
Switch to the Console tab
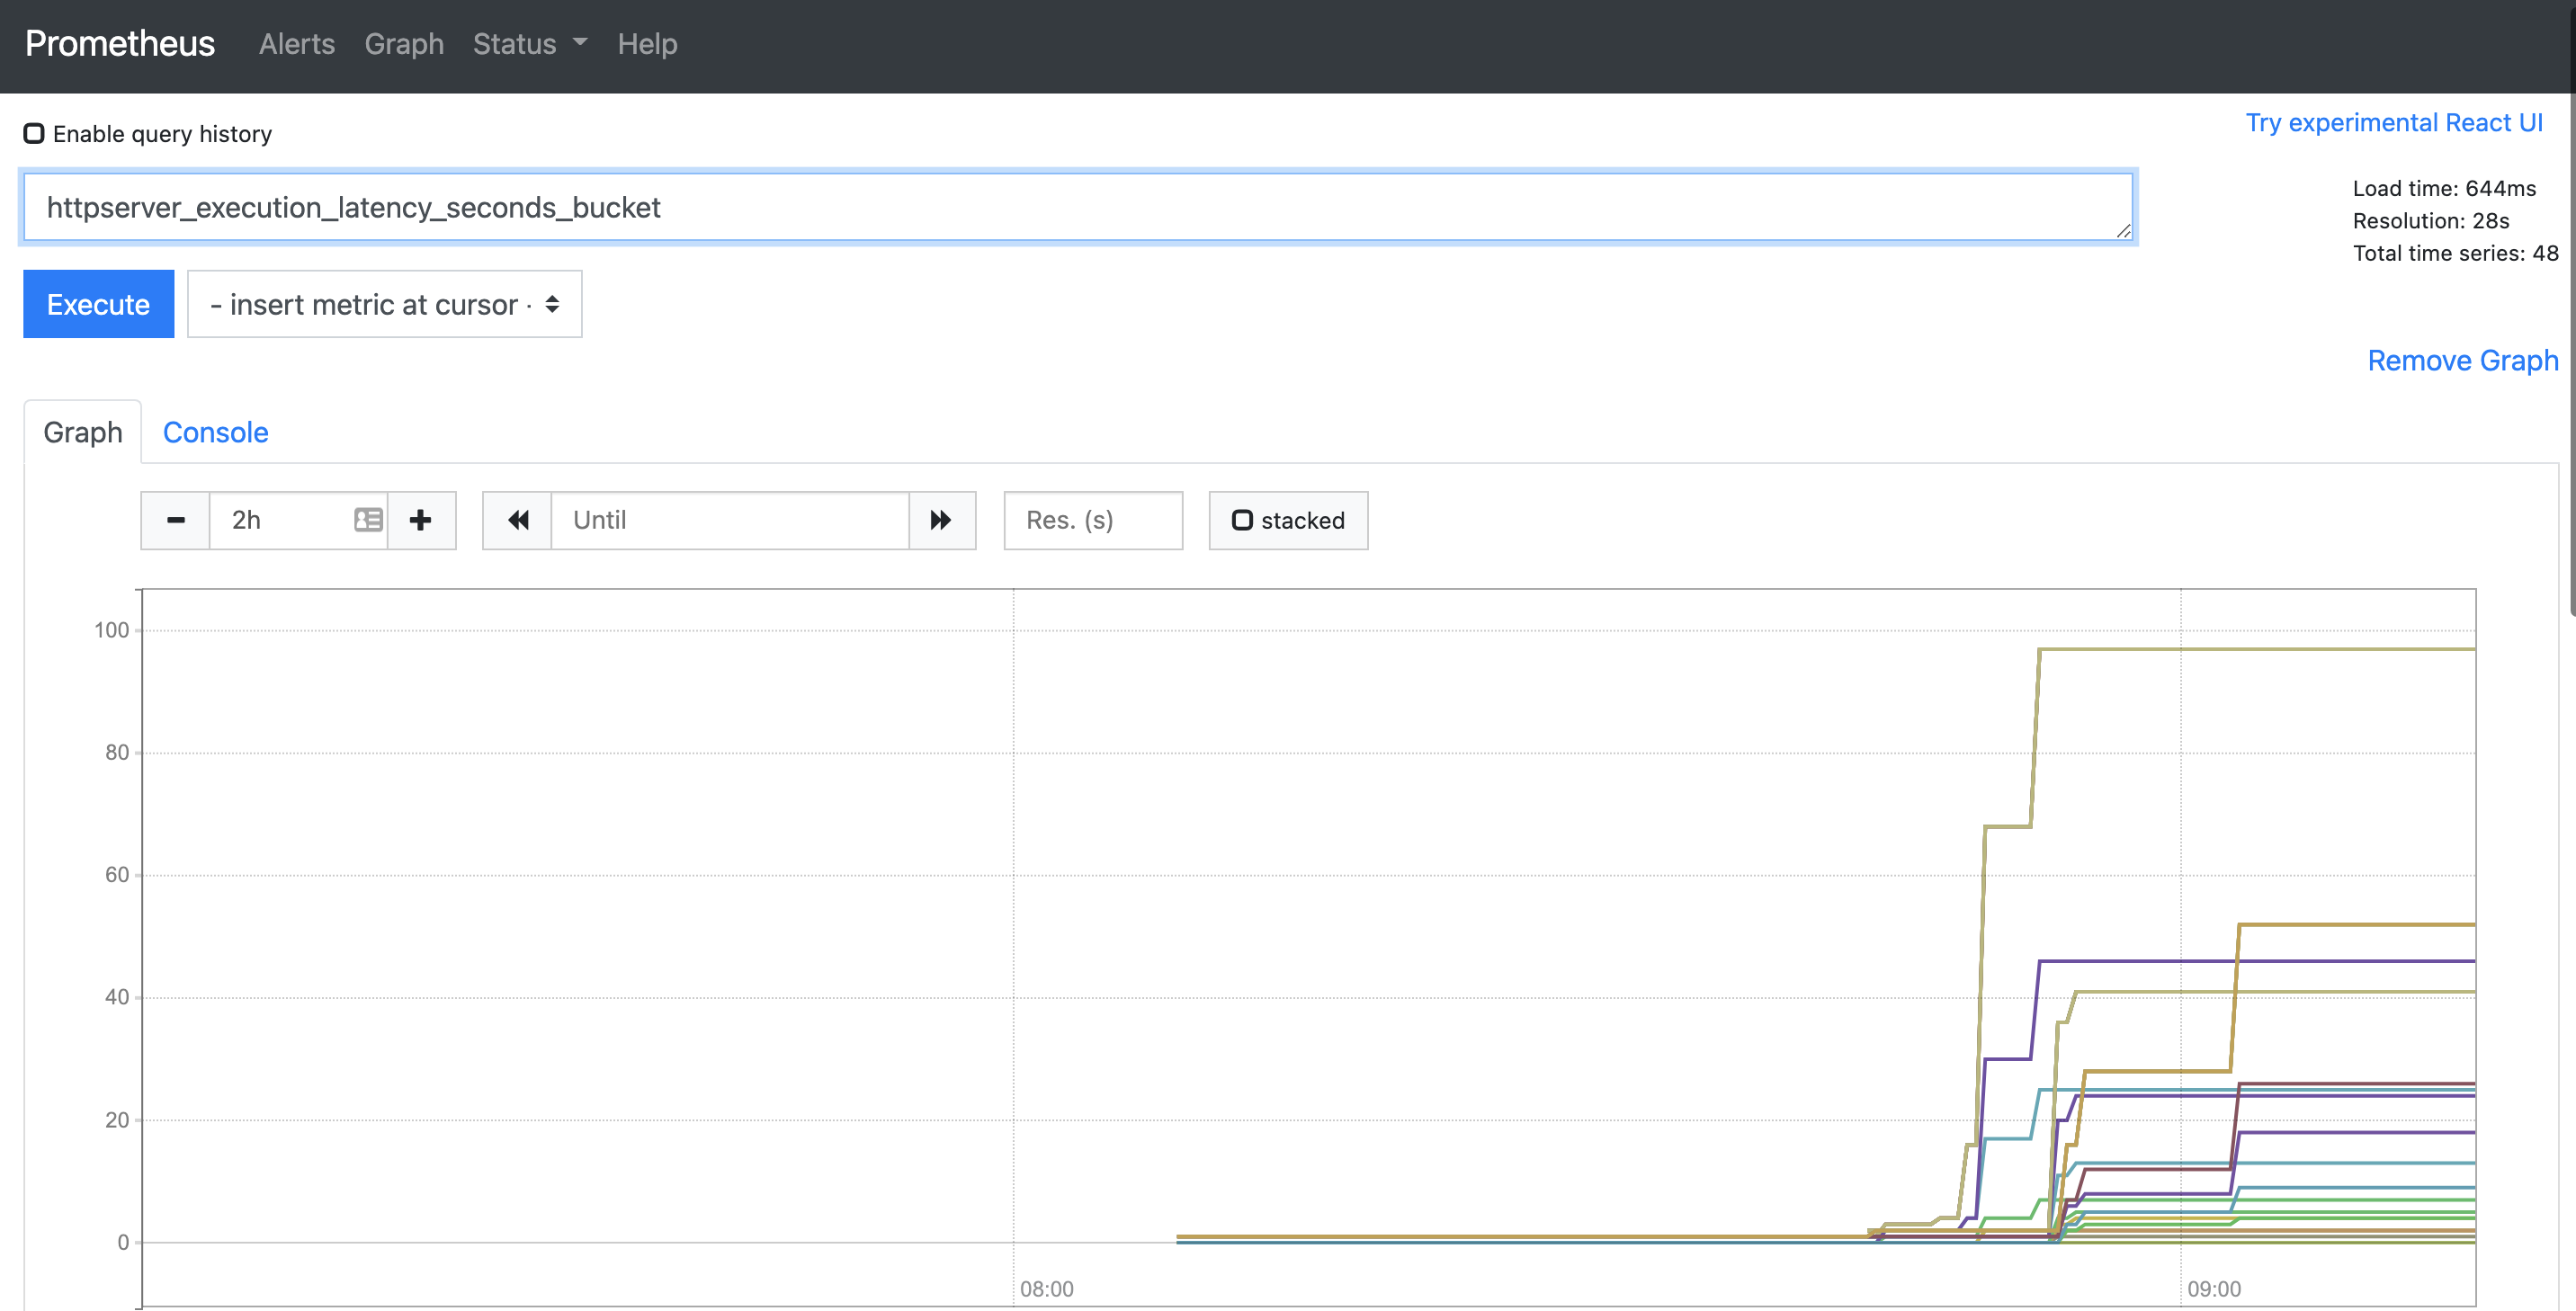pos(214,432)
